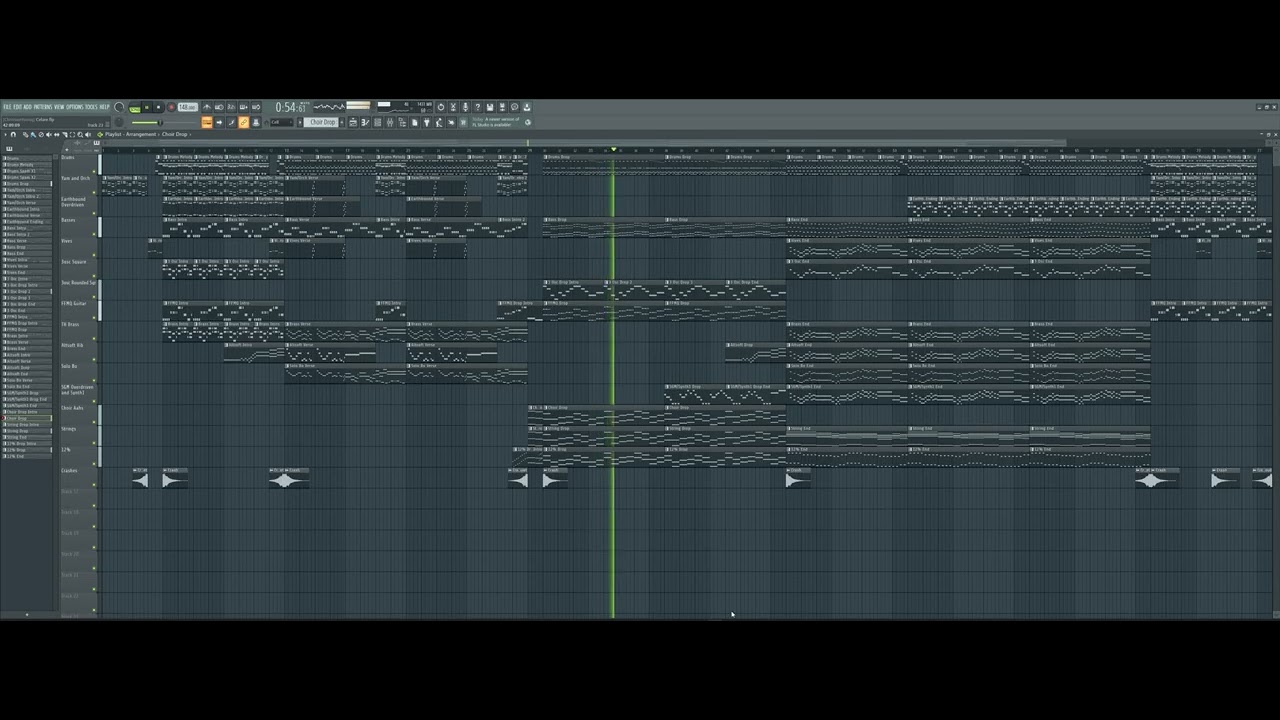Toggle the playlist magnet snap icon

13,134
